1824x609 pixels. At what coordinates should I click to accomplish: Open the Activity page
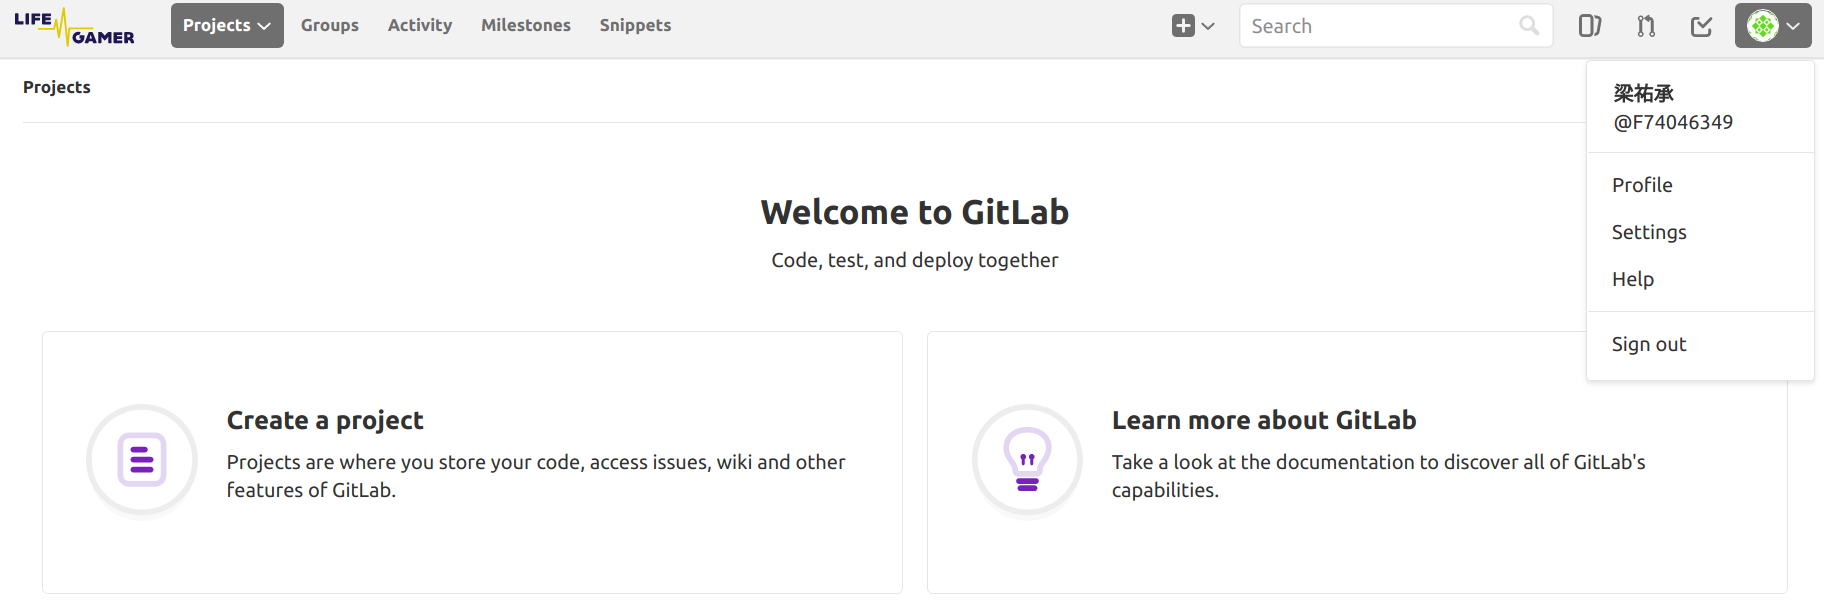[x=420, y=25]
